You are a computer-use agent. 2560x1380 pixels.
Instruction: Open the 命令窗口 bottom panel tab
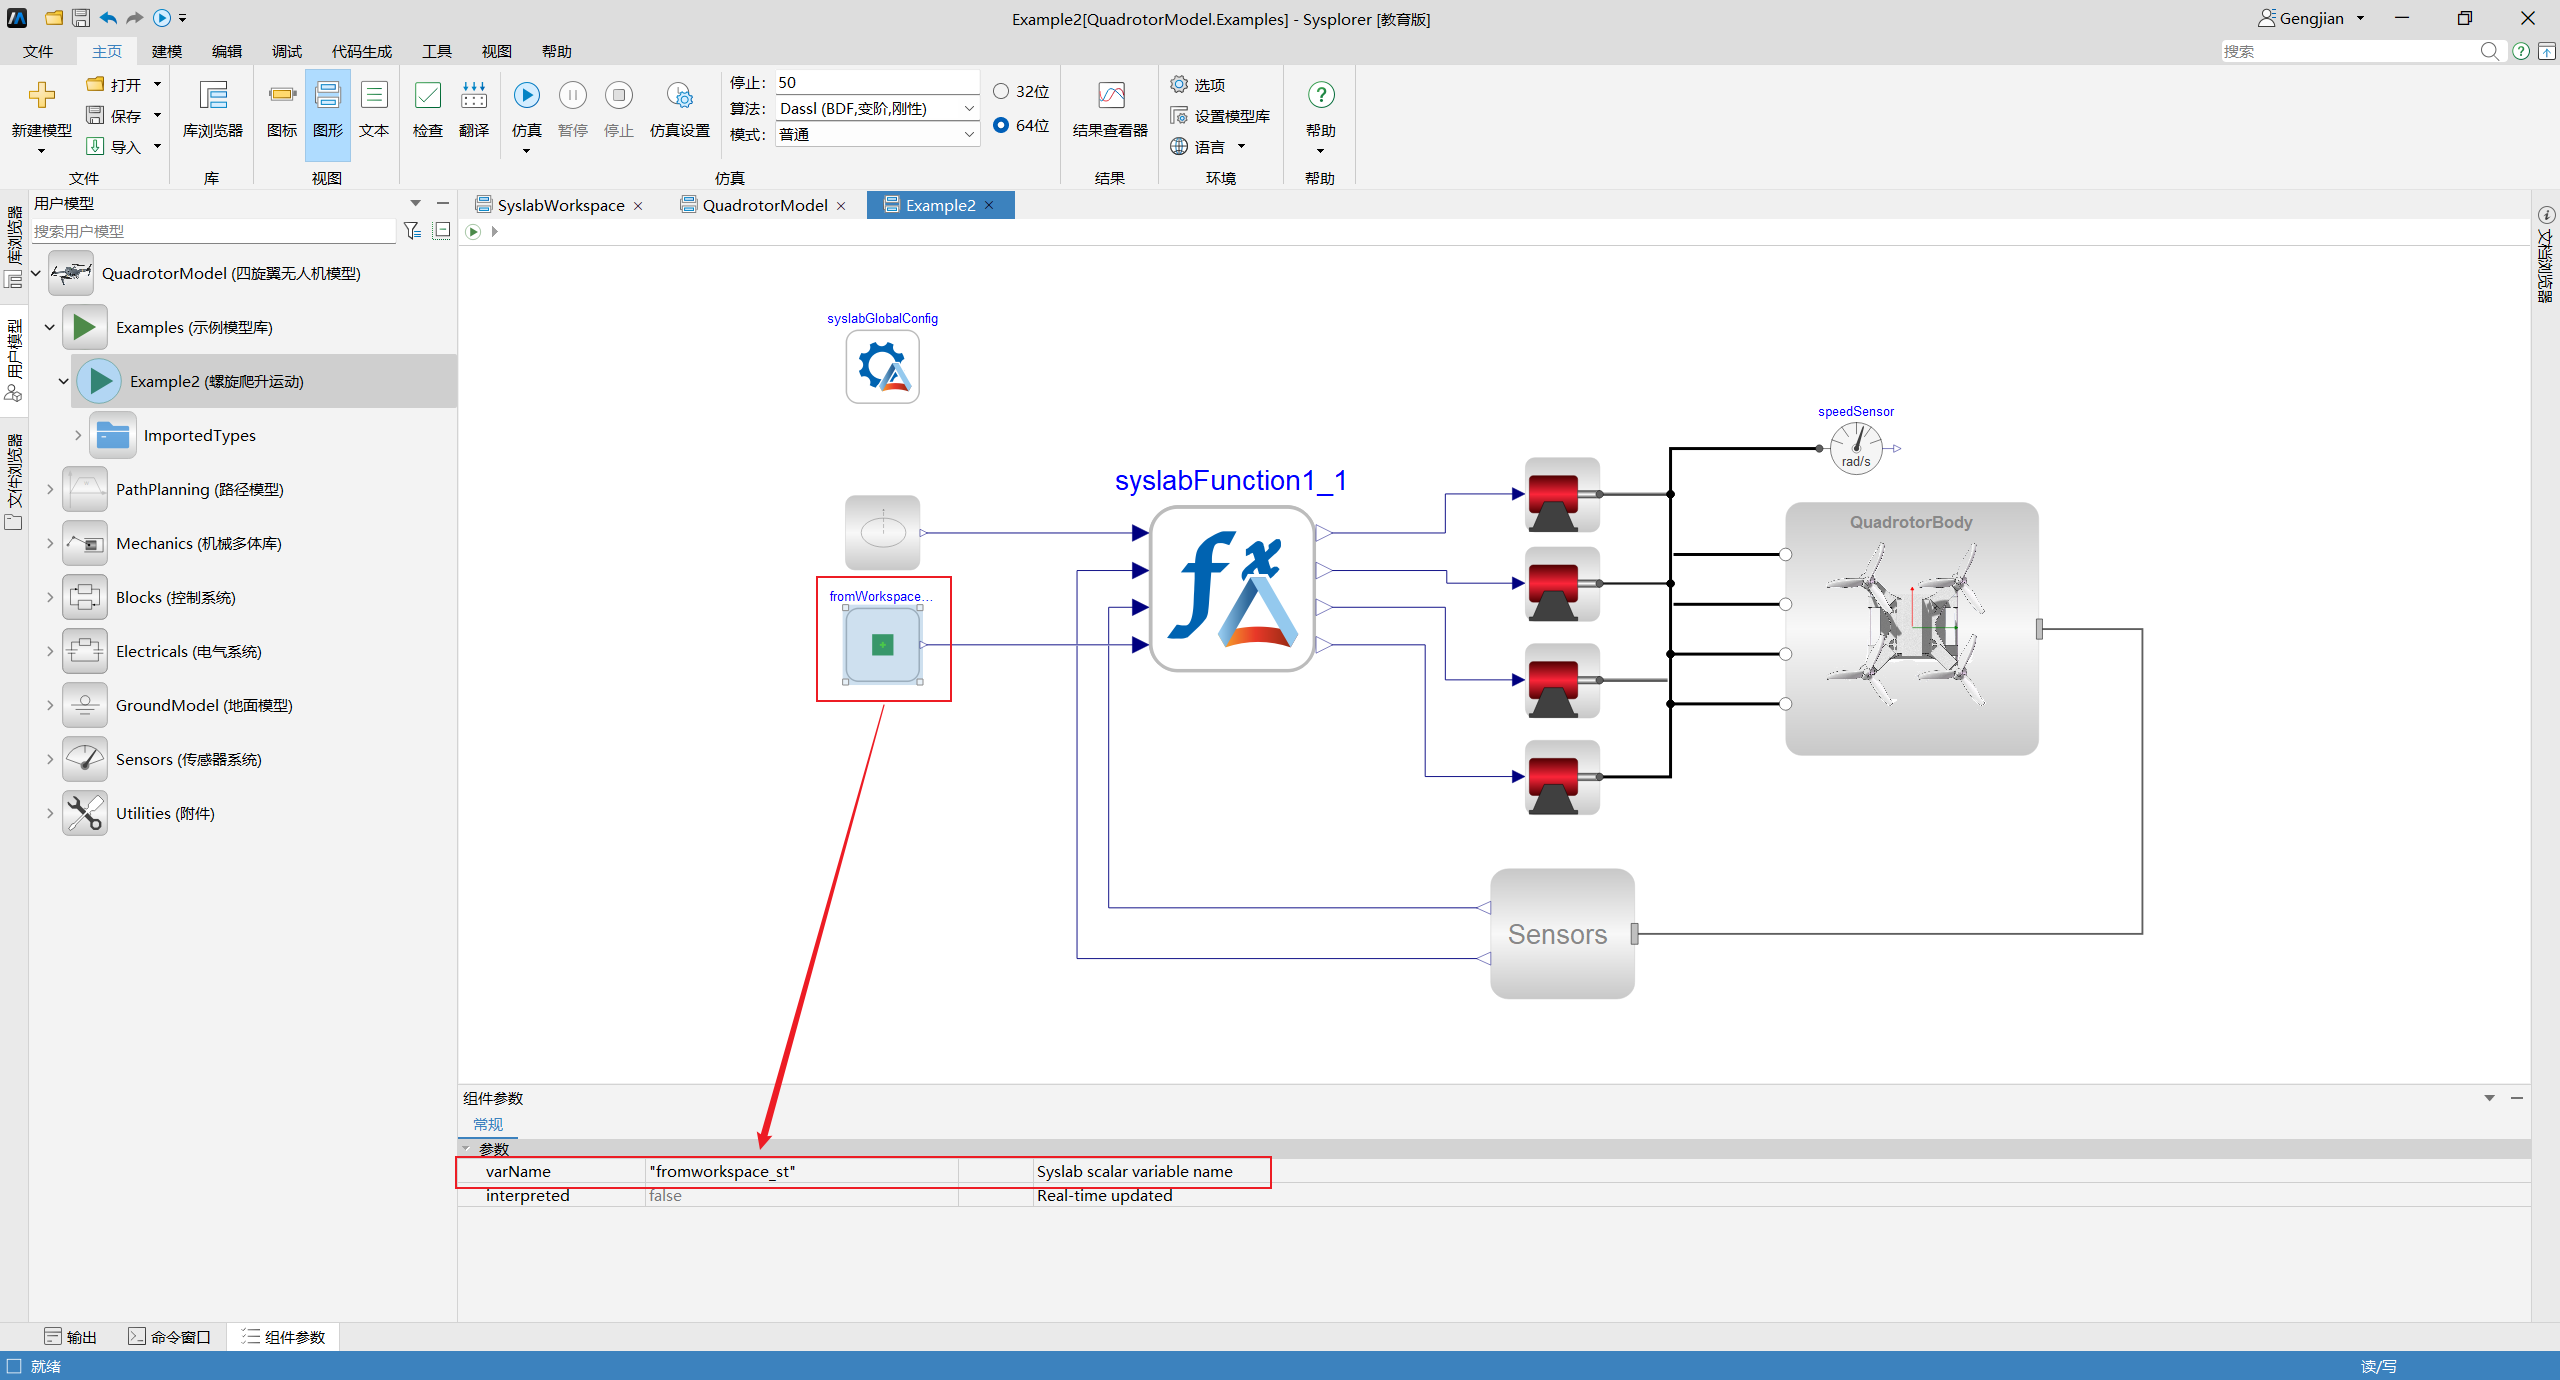click(x=170, y=1337)
